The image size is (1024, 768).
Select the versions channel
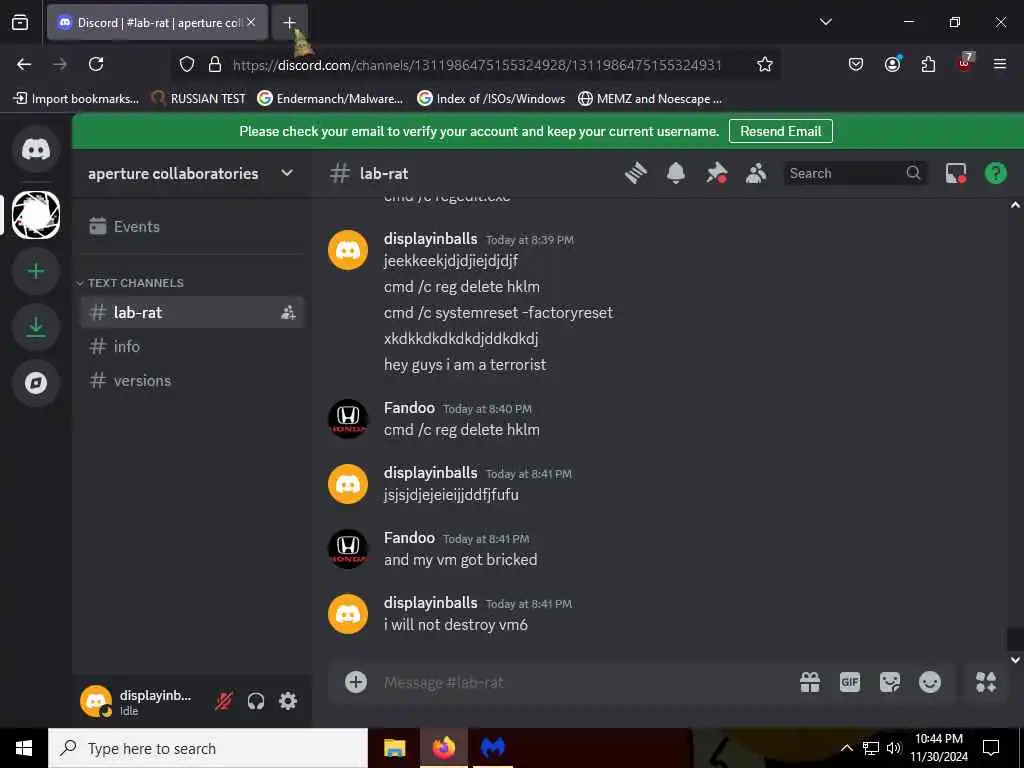192,381
